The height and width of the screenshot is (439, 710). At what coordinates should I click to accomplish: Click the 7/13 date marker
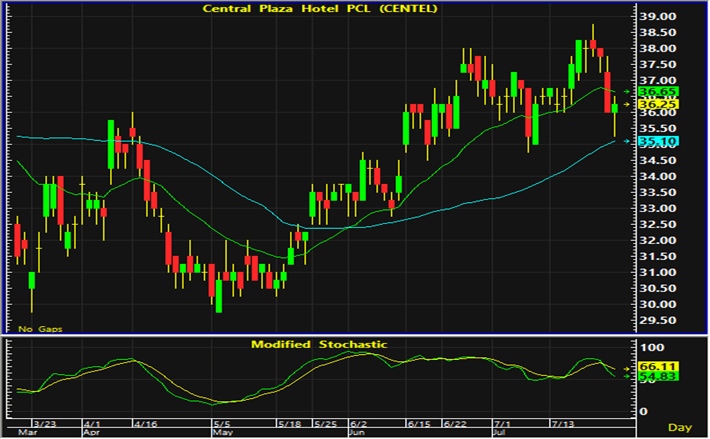pos(562,424)
